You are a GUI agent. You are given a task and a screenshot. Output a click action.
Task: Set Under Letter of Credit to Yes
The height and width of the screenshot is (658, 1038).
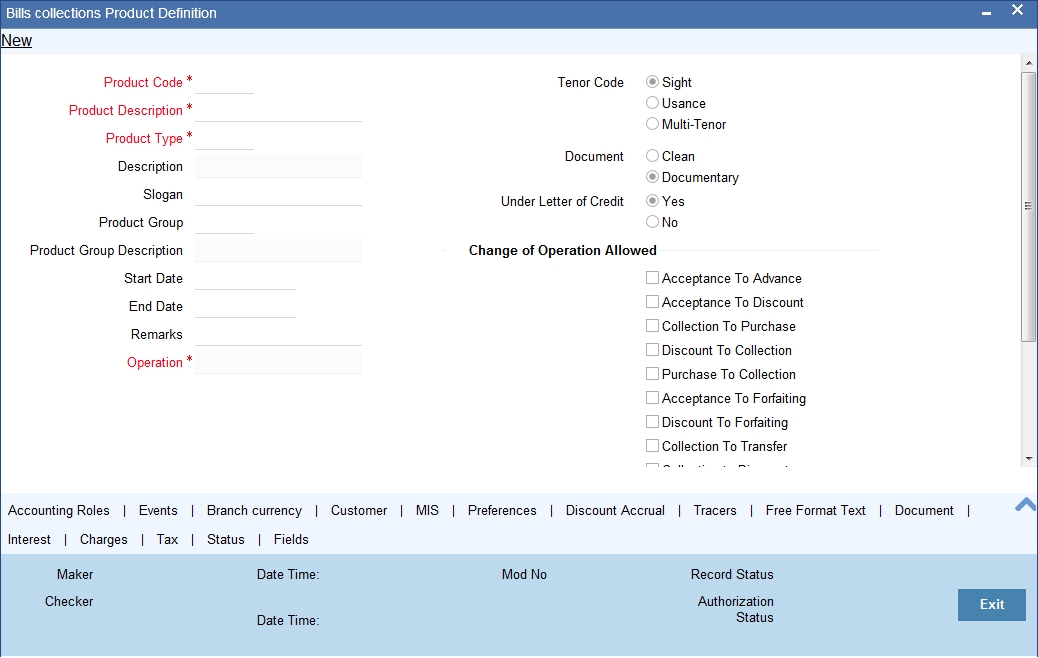tap(652, 201)
